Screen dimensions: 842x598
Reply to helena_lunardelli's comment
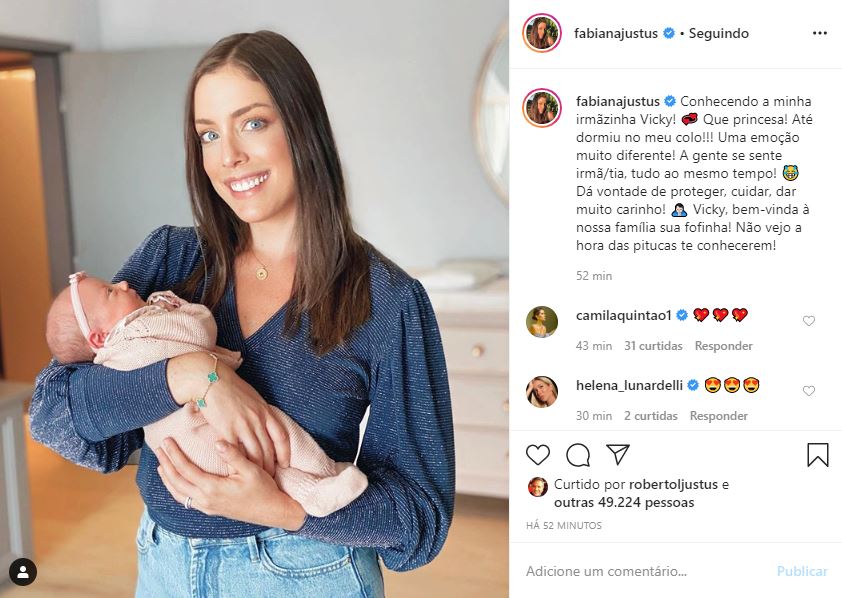coord(718,415)
